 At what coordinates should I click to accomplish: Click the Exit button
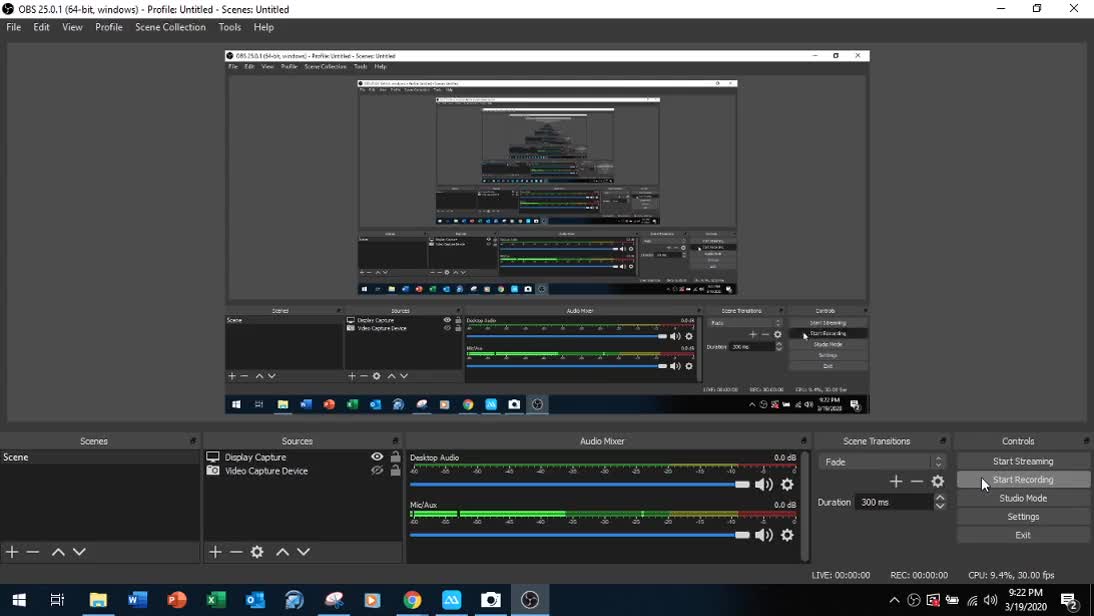tap(1023, 535)
